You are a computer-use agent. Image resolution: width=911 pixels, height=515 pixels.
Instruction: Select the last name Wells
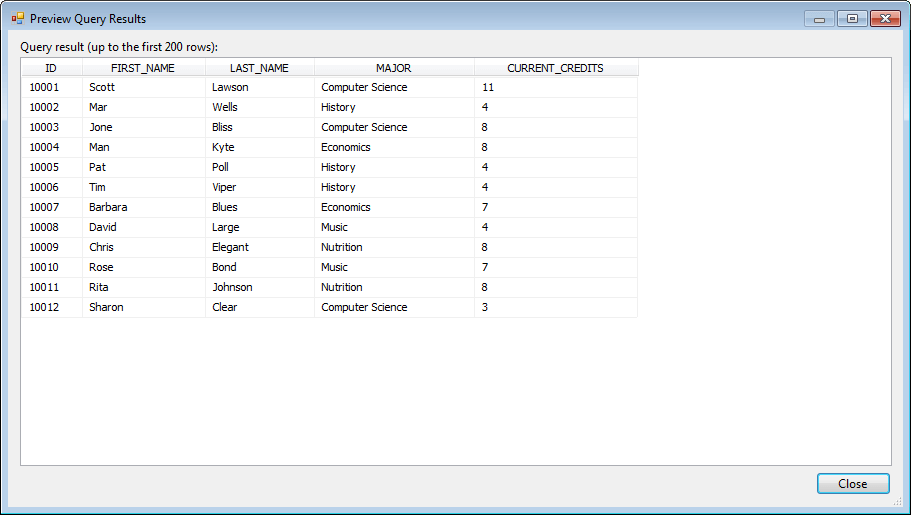pos(260,107)
